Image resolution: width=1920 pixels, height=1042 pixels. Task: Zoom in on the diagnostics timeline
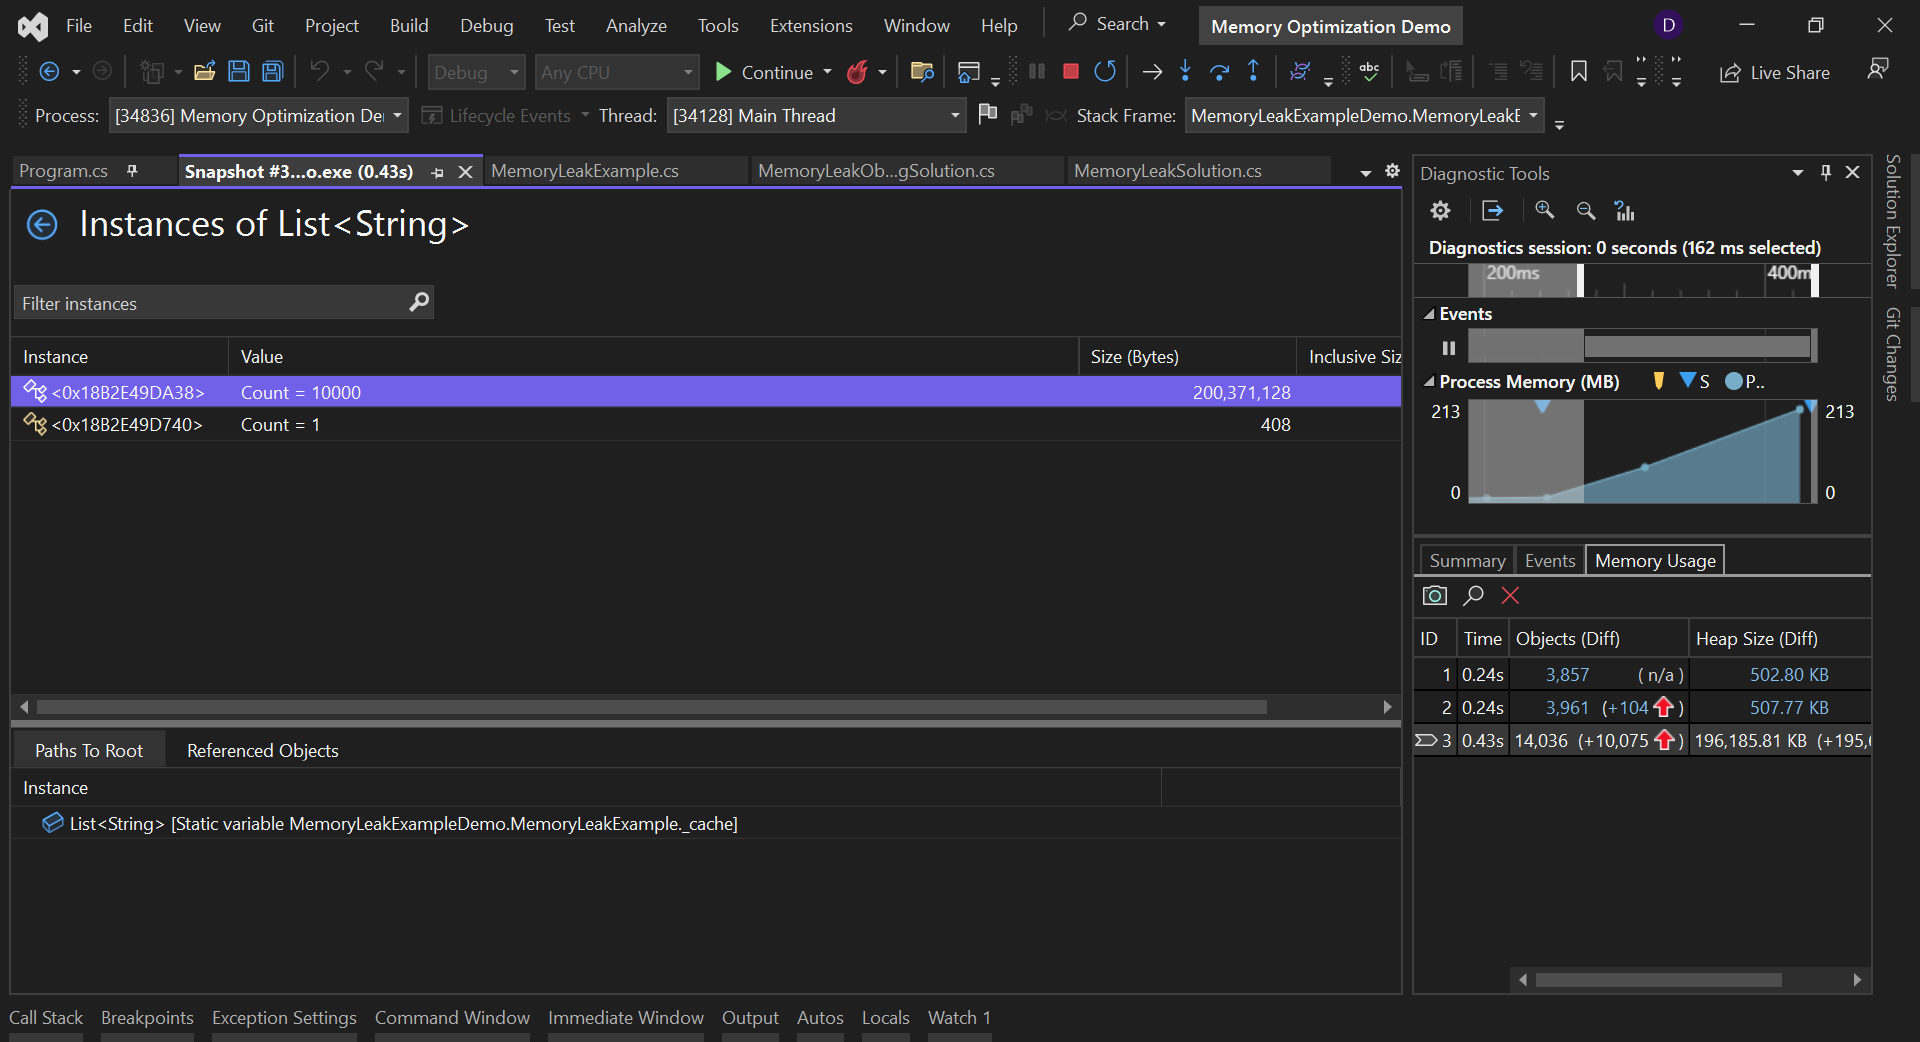point(1545,210)
